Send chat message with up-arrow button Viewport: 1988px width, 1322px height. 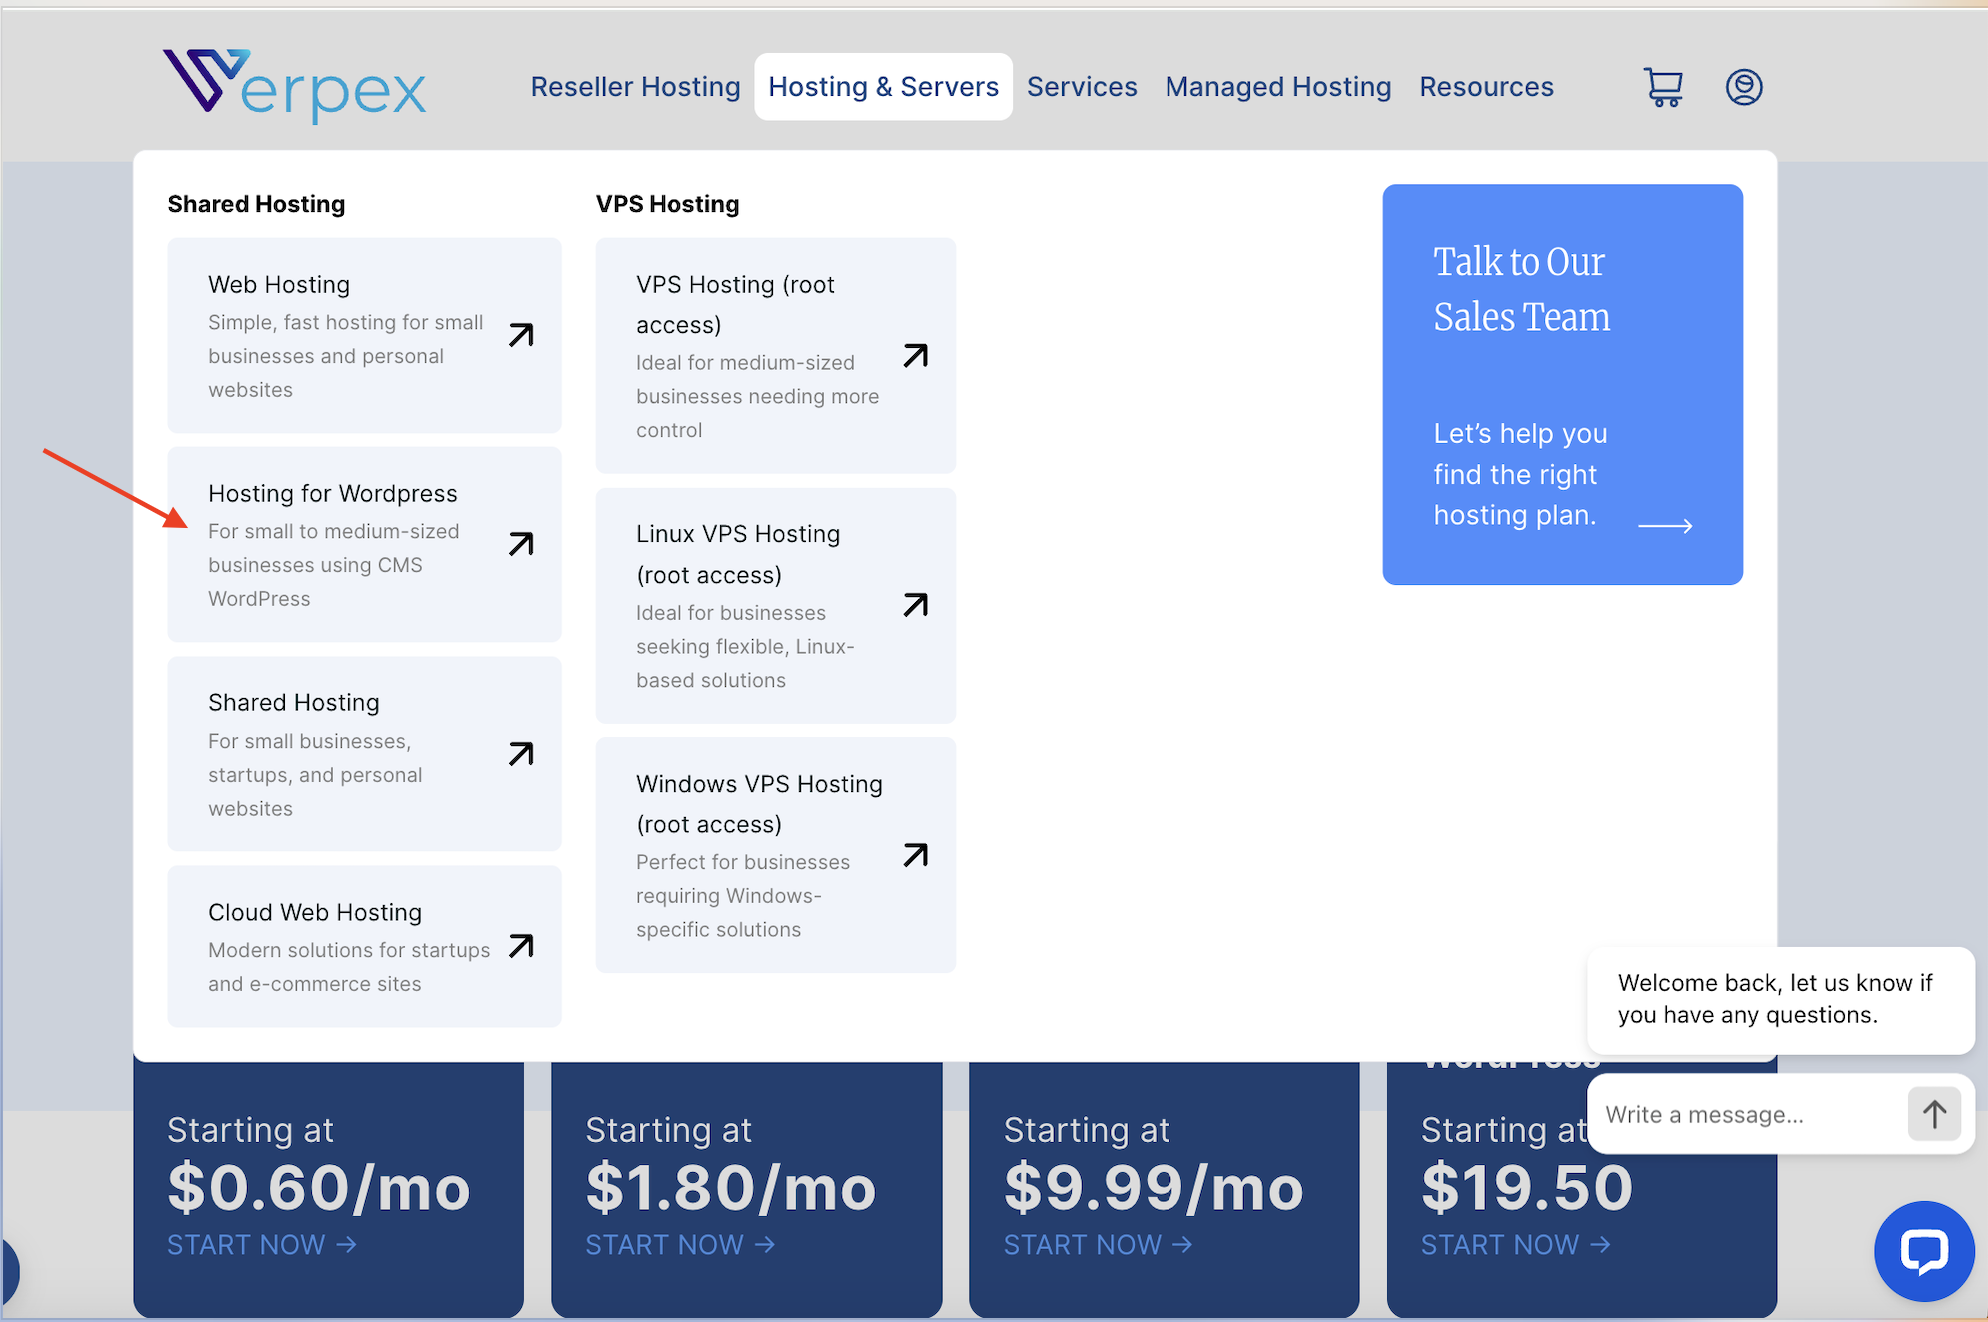1934,1114
